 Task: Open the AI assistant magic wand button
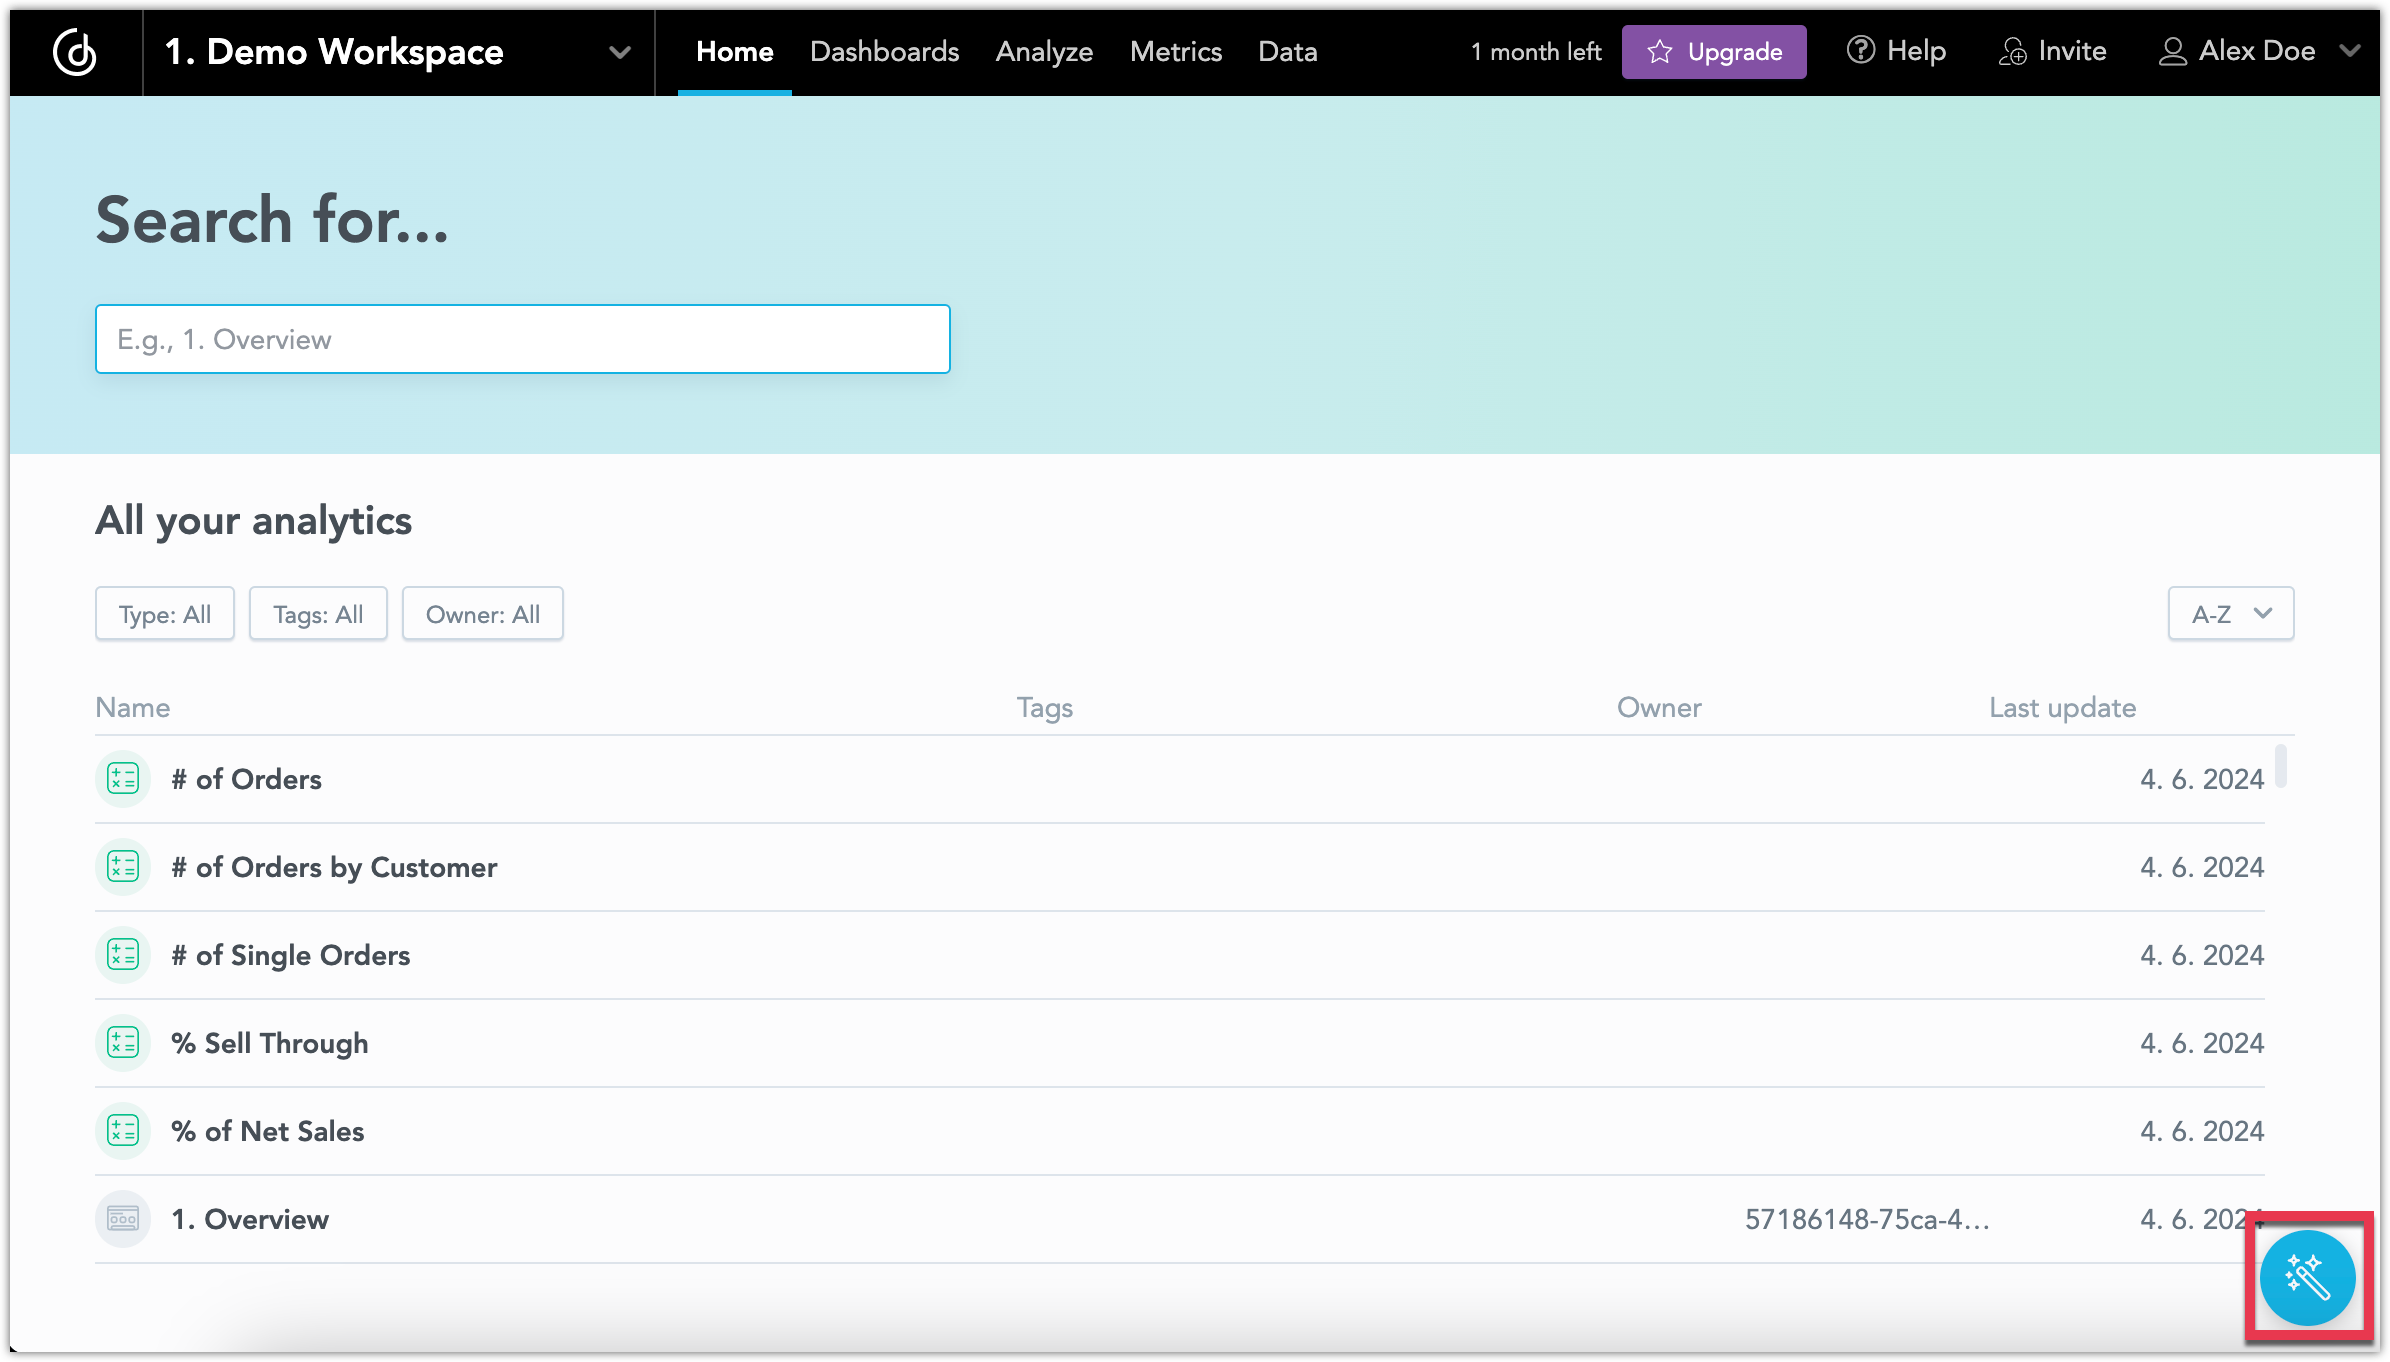[2307, 1277]
